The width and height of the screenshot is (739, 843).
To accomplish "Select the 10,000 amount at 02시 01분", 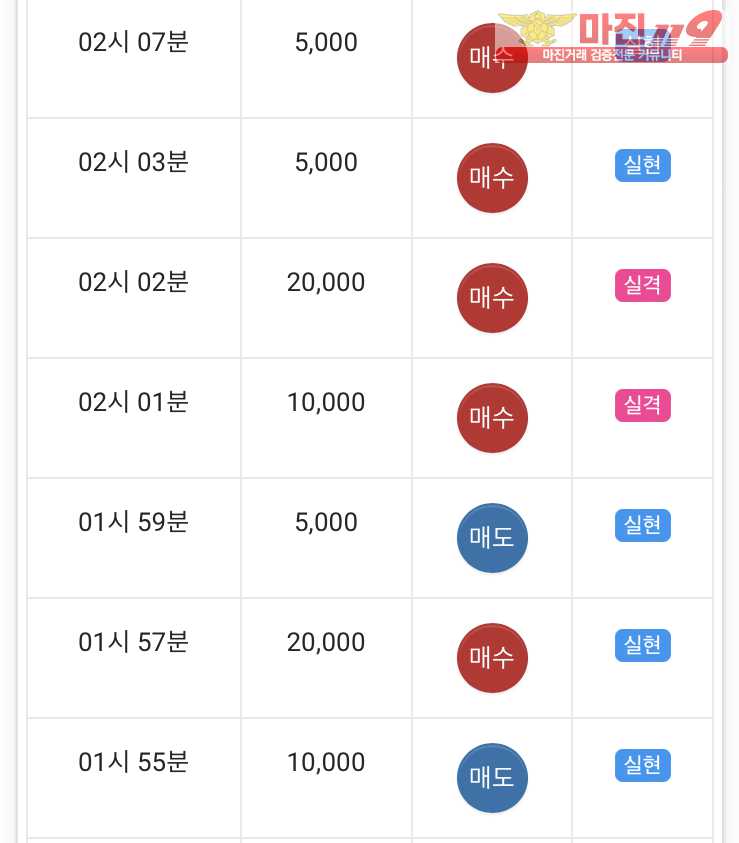I will (326, 403).
